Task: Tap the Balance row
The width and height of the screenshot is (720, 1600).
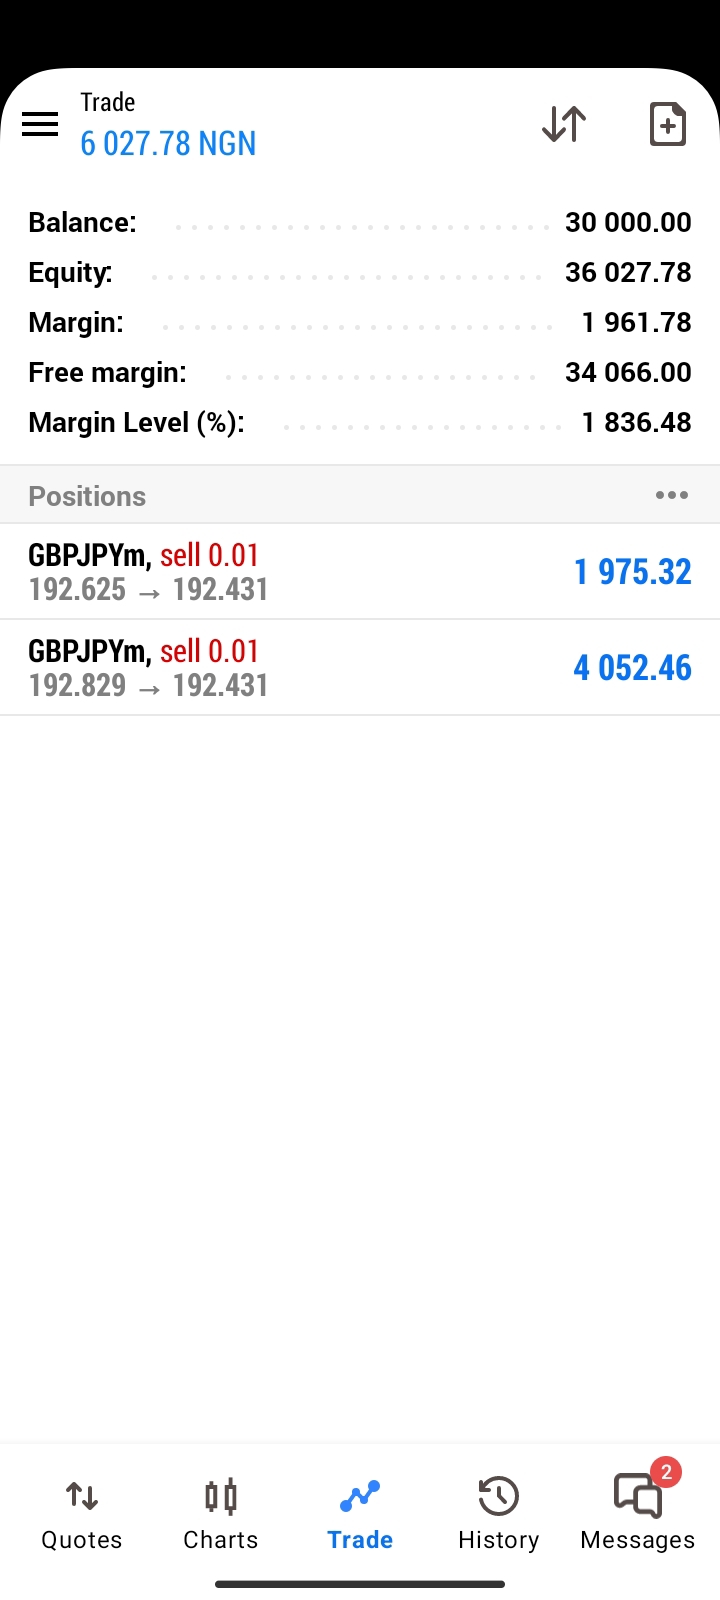Action: 360,222
